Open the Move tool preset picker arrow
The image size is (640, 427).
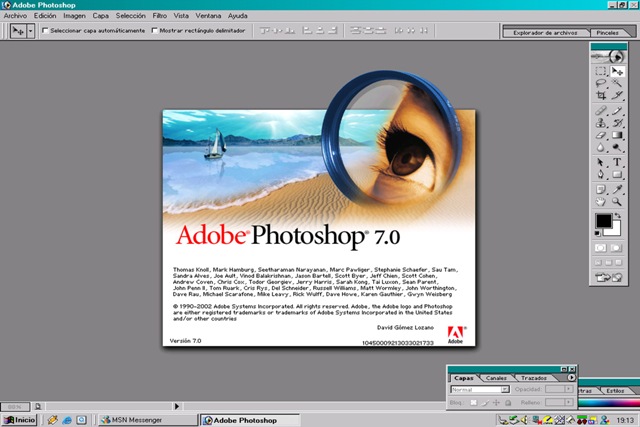[30, 31]
